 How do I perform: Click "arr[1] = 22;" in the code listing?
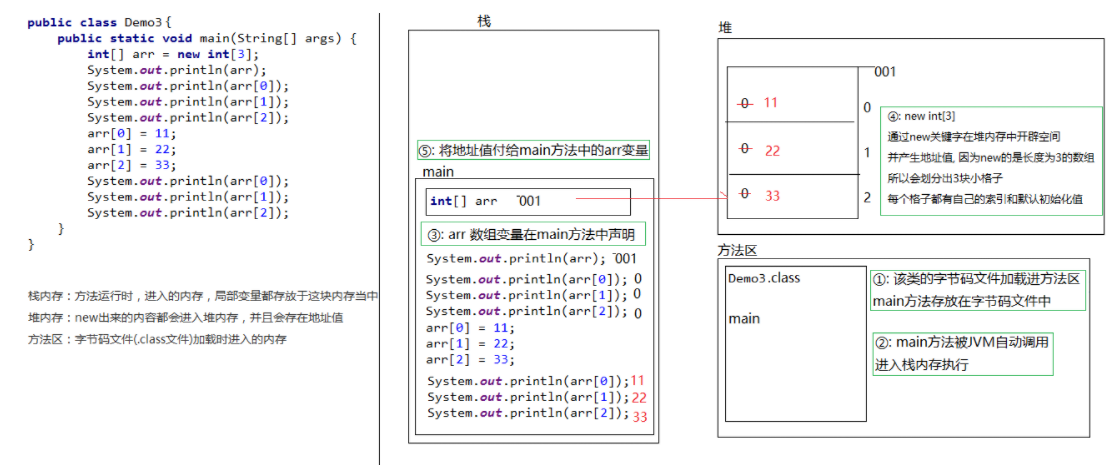coord(132,150)
